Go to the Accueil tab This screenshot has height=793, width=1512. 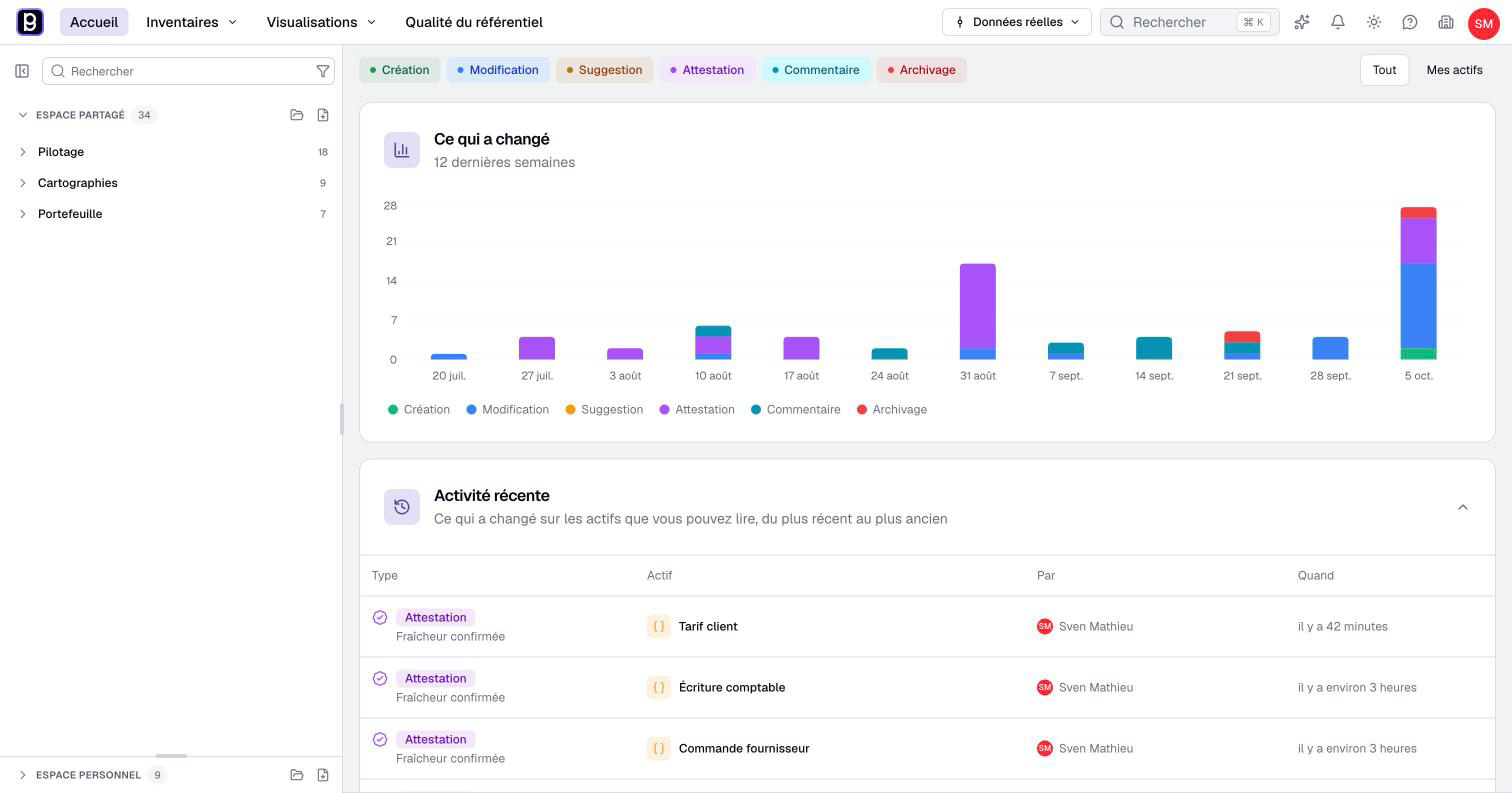(x=94, y=22)
